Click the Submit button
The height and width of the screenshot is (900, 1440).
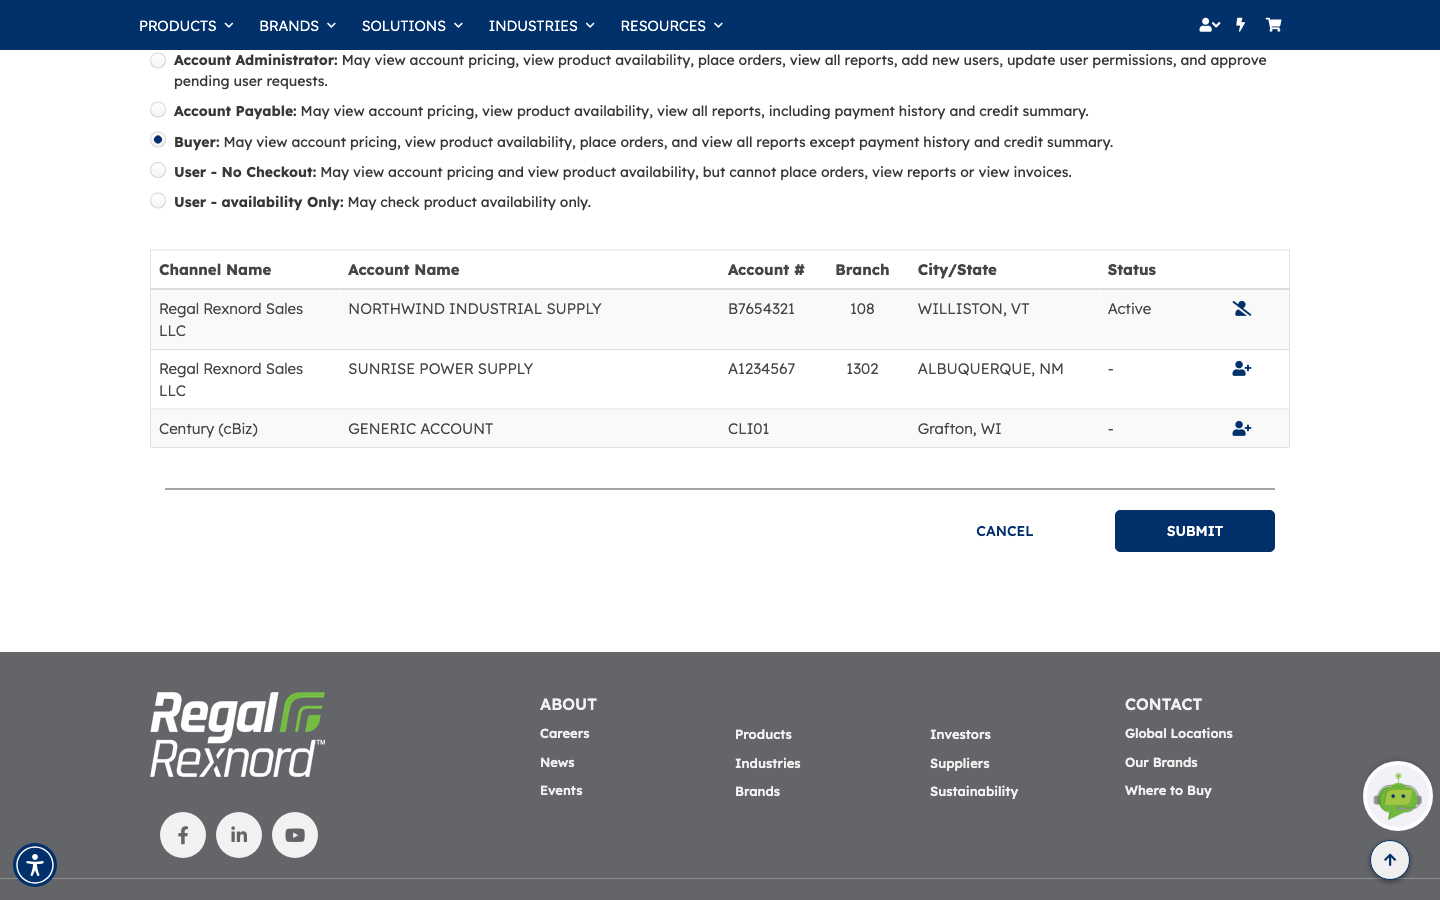click(1195, 531)
